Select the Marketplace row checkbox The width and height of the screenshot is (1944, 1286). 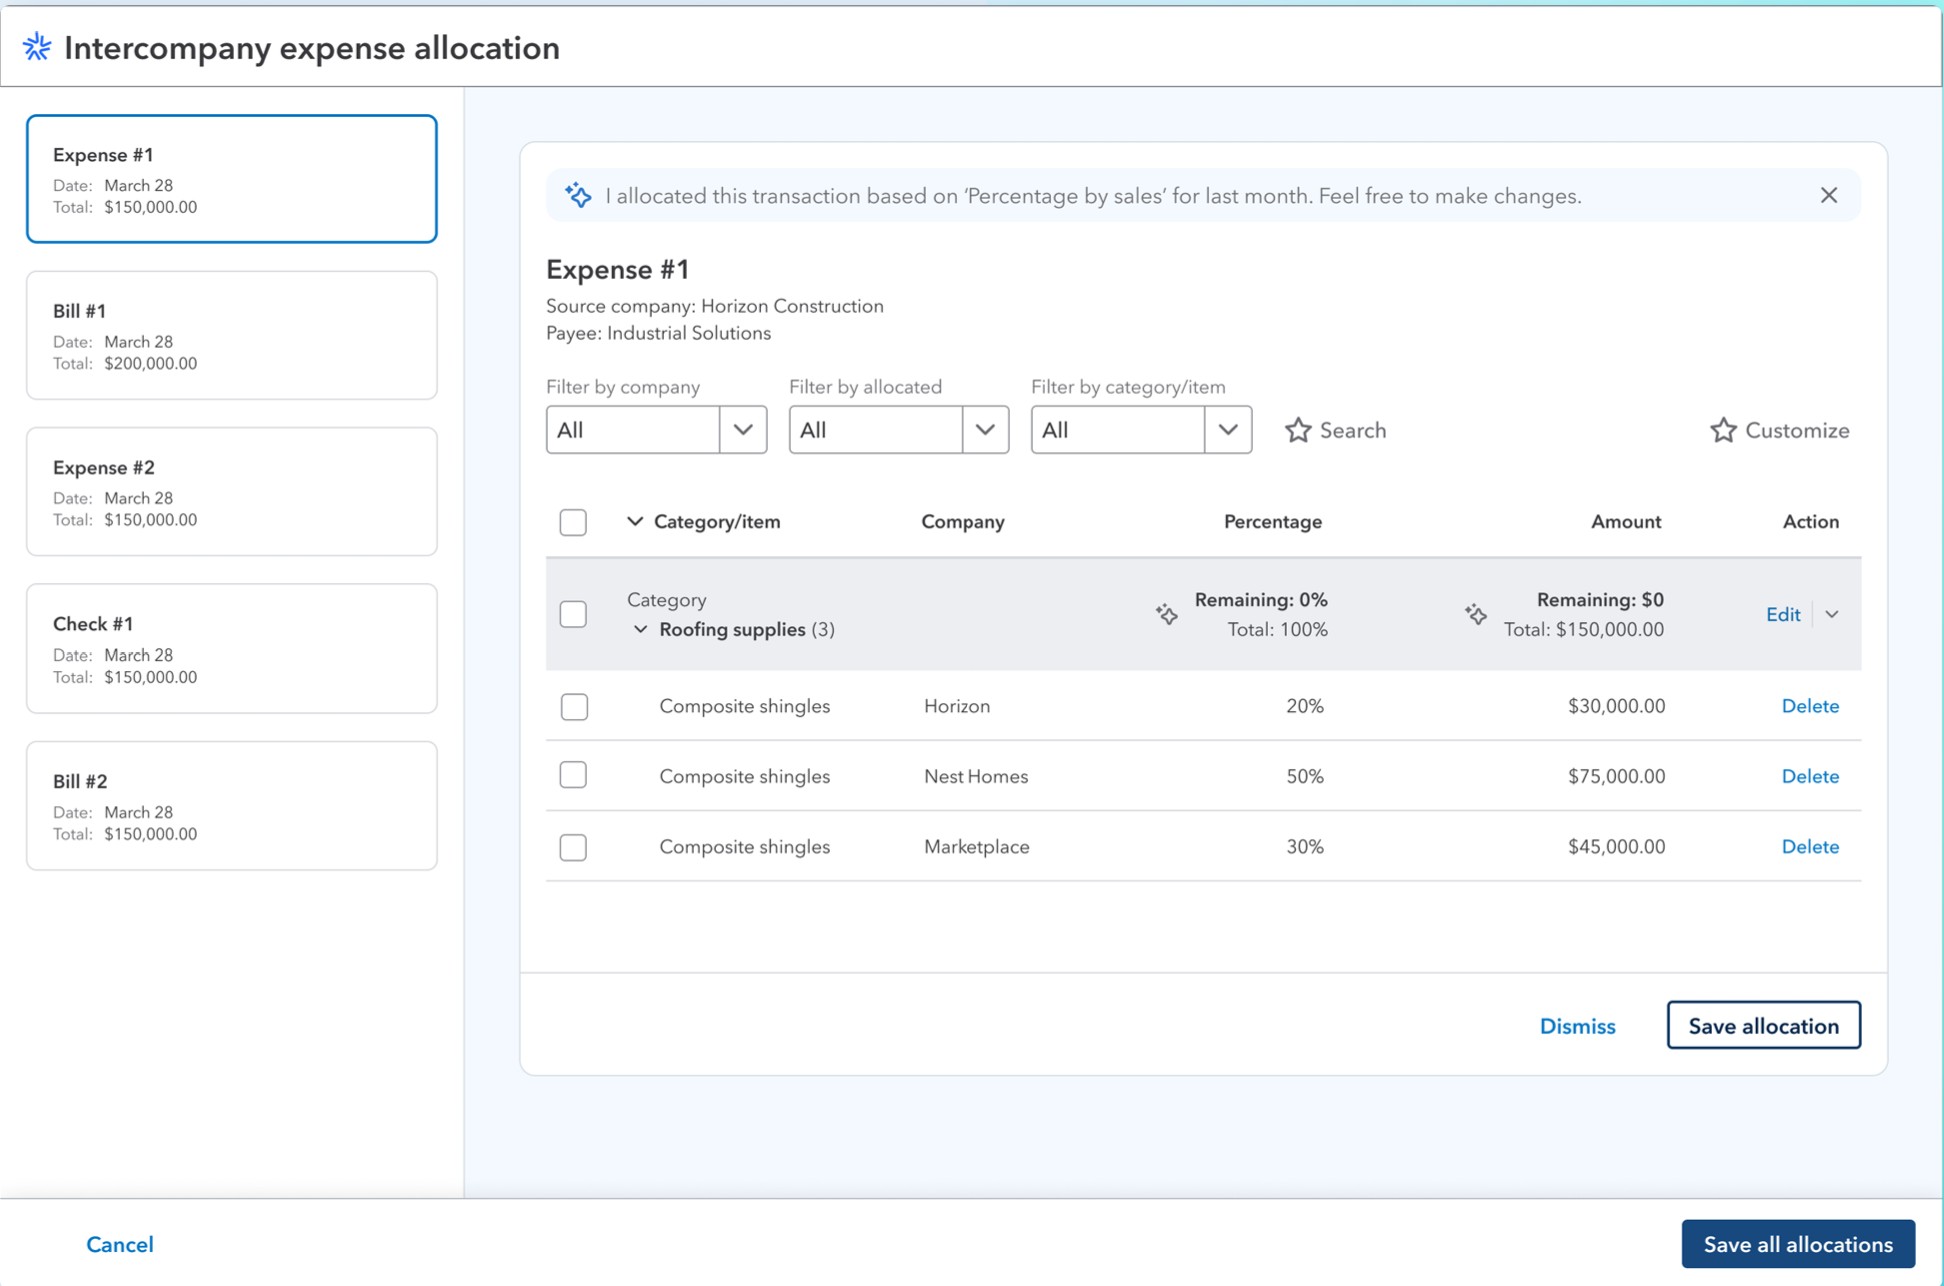(573, 847)
